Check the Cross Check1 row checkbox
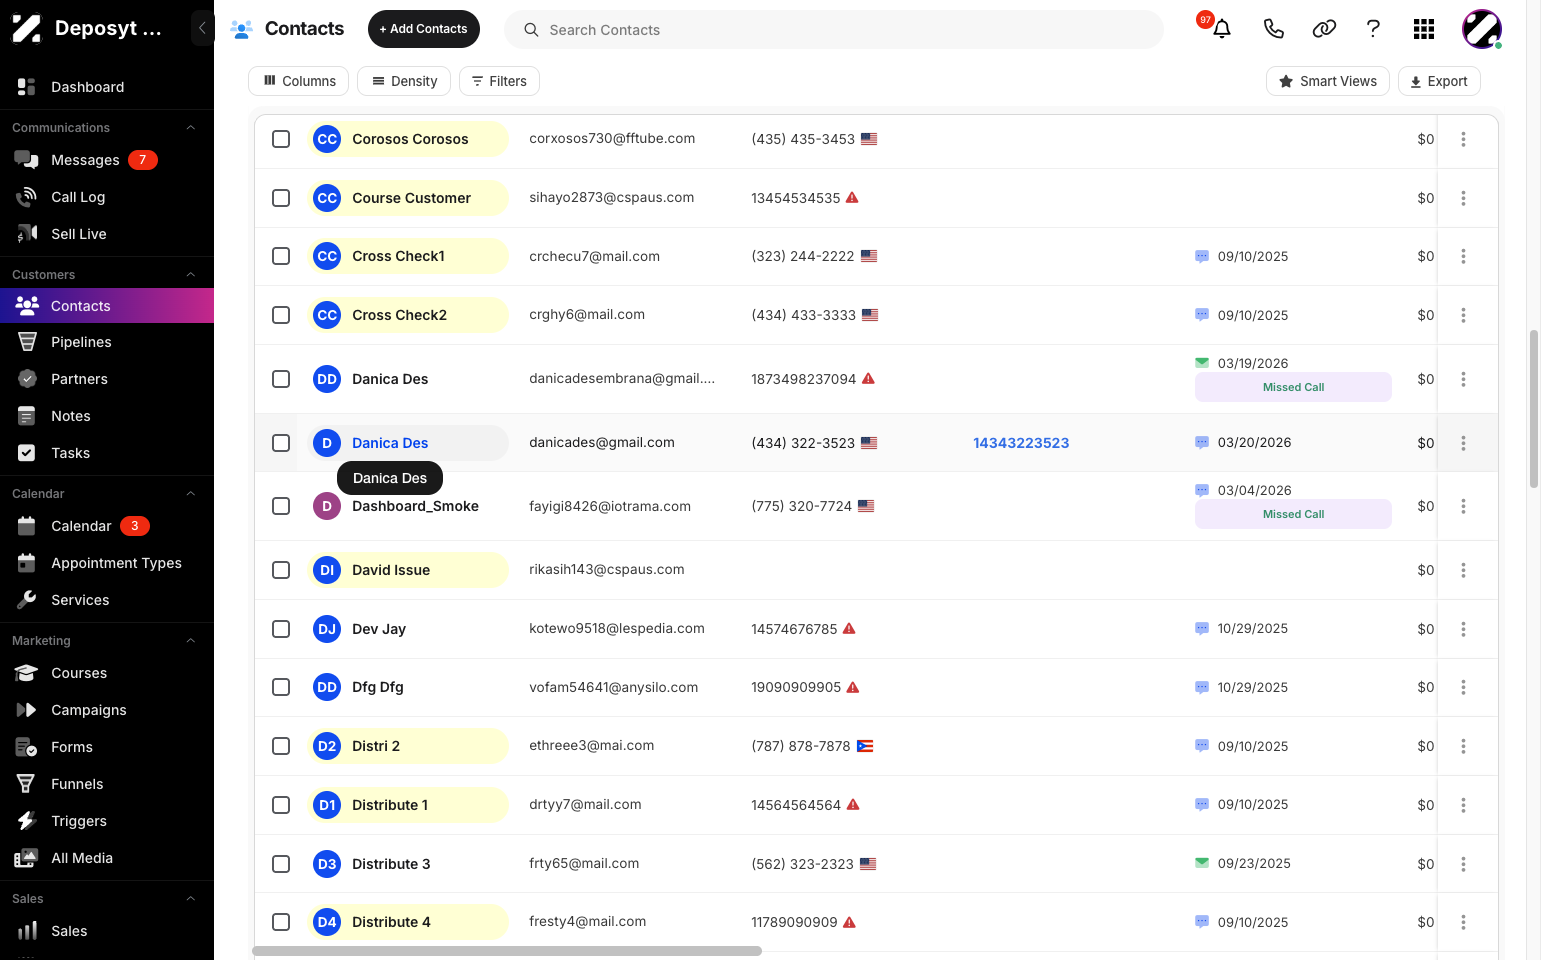This screenshot has height=960, width=1541. [x=281, y=256]
